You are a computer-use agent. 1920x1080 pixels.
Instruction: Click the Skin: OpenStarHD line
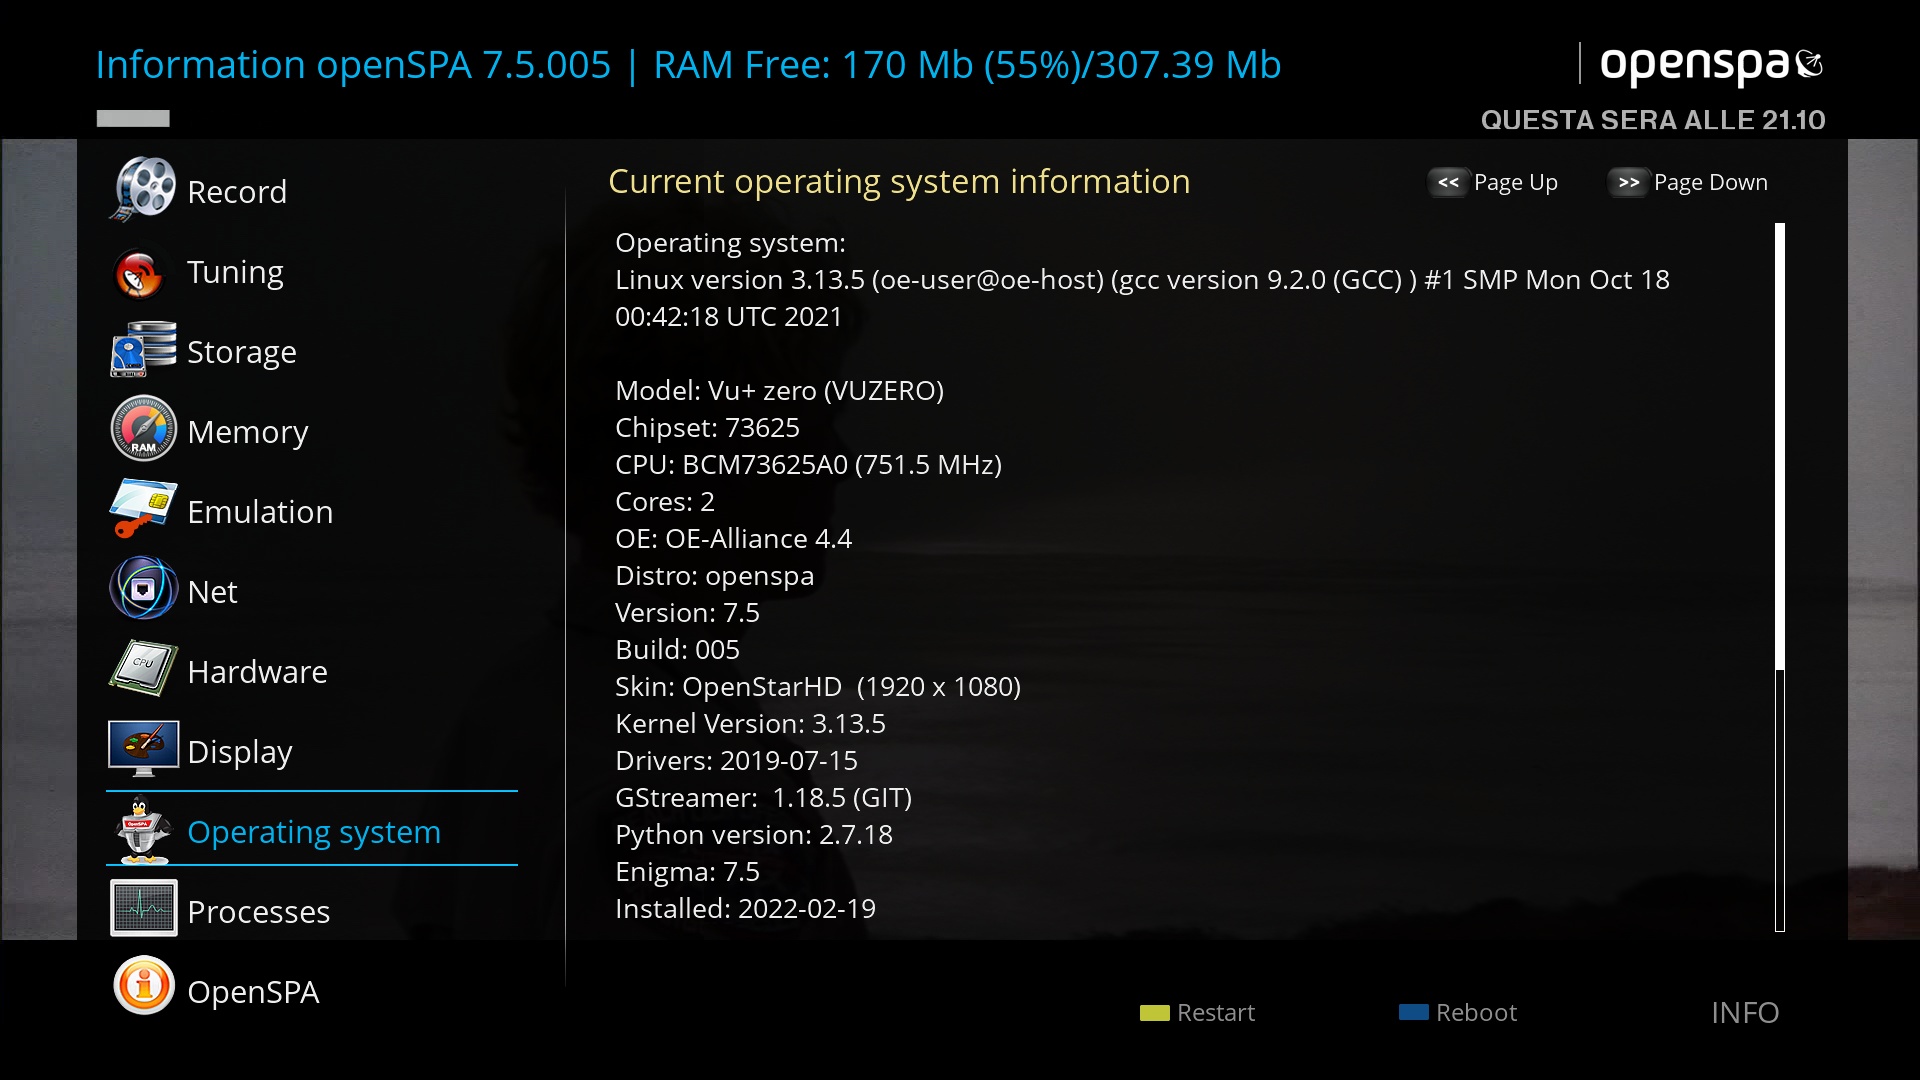818,686
